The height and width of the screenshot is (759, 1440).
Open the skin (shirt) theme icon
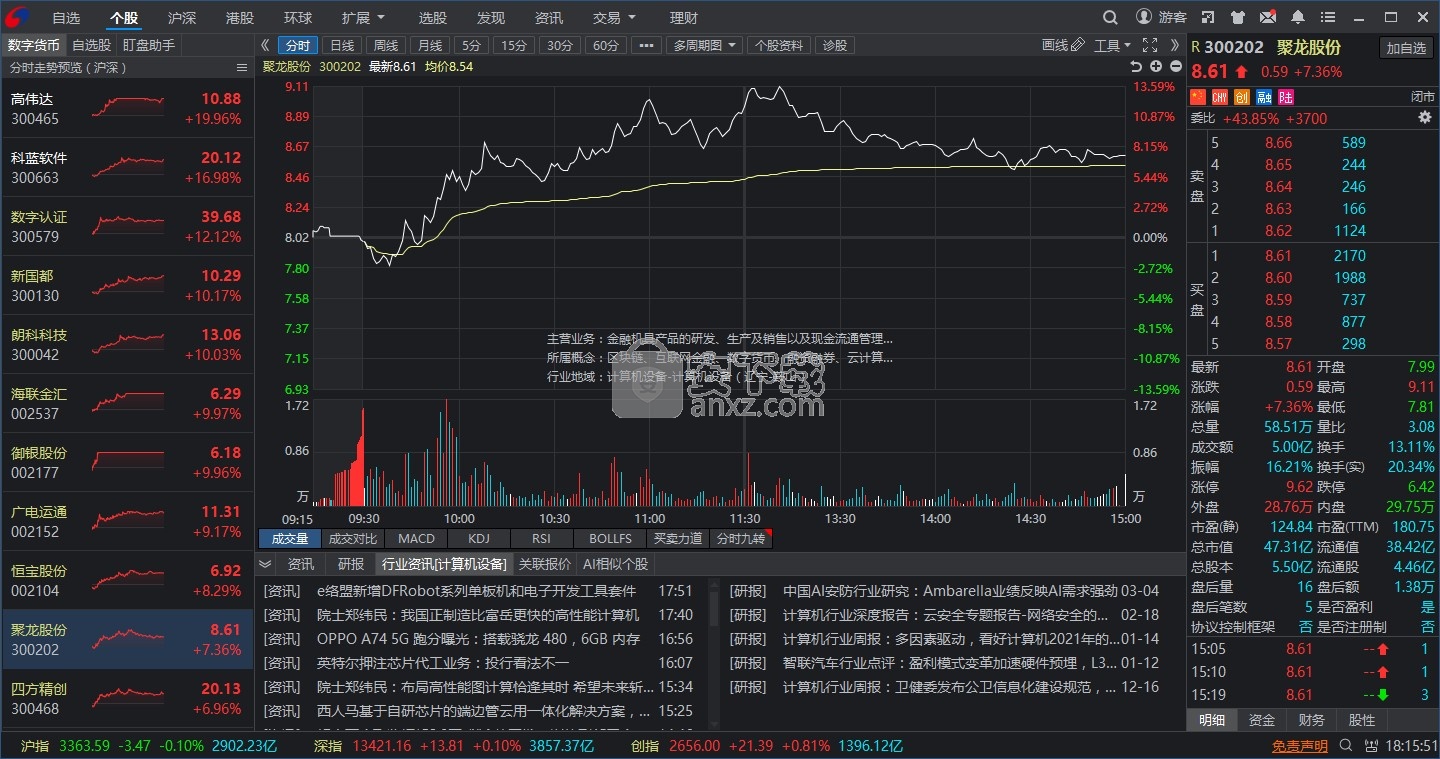pos(1238,17)
